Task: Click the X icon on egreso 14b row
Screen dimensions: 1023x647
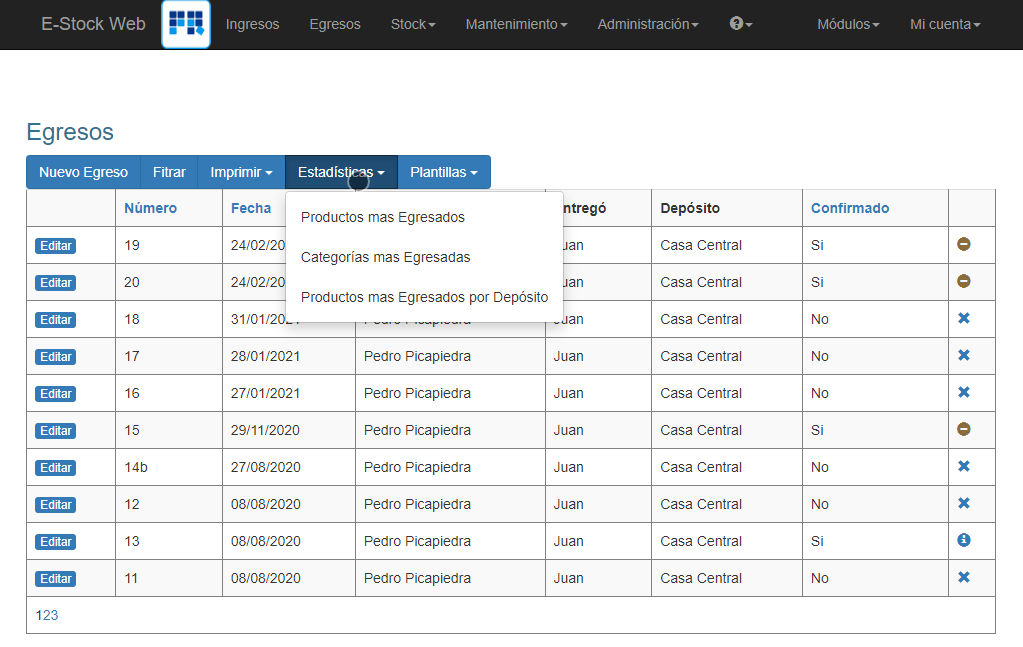Action: pos(963,466)
